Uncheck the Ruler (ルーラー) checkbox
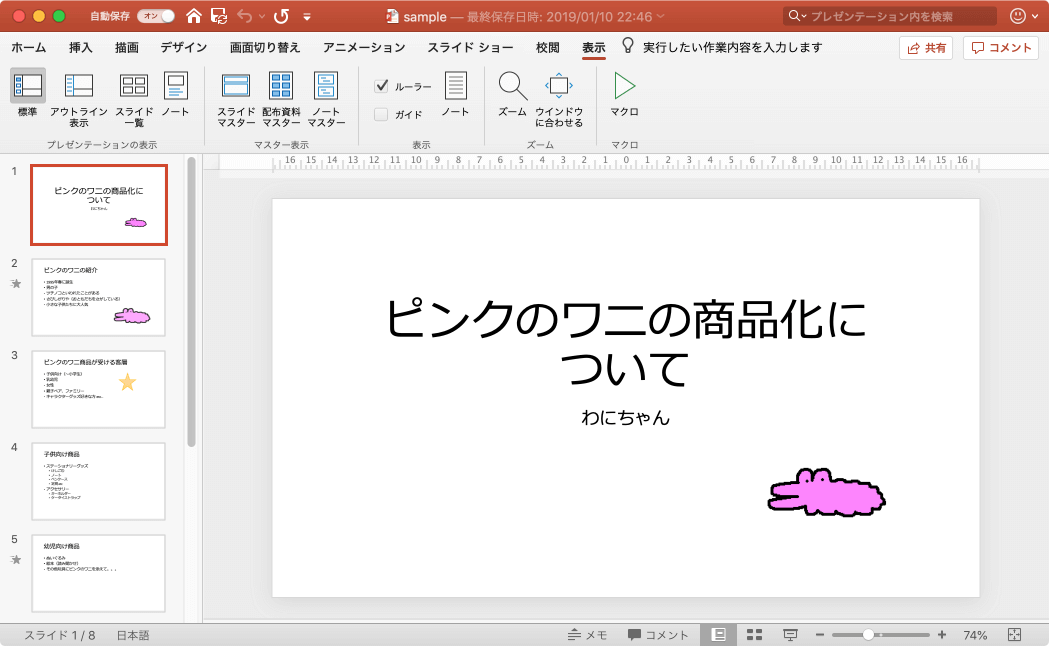The image size is (1049, 646). [x=381, y=86]
